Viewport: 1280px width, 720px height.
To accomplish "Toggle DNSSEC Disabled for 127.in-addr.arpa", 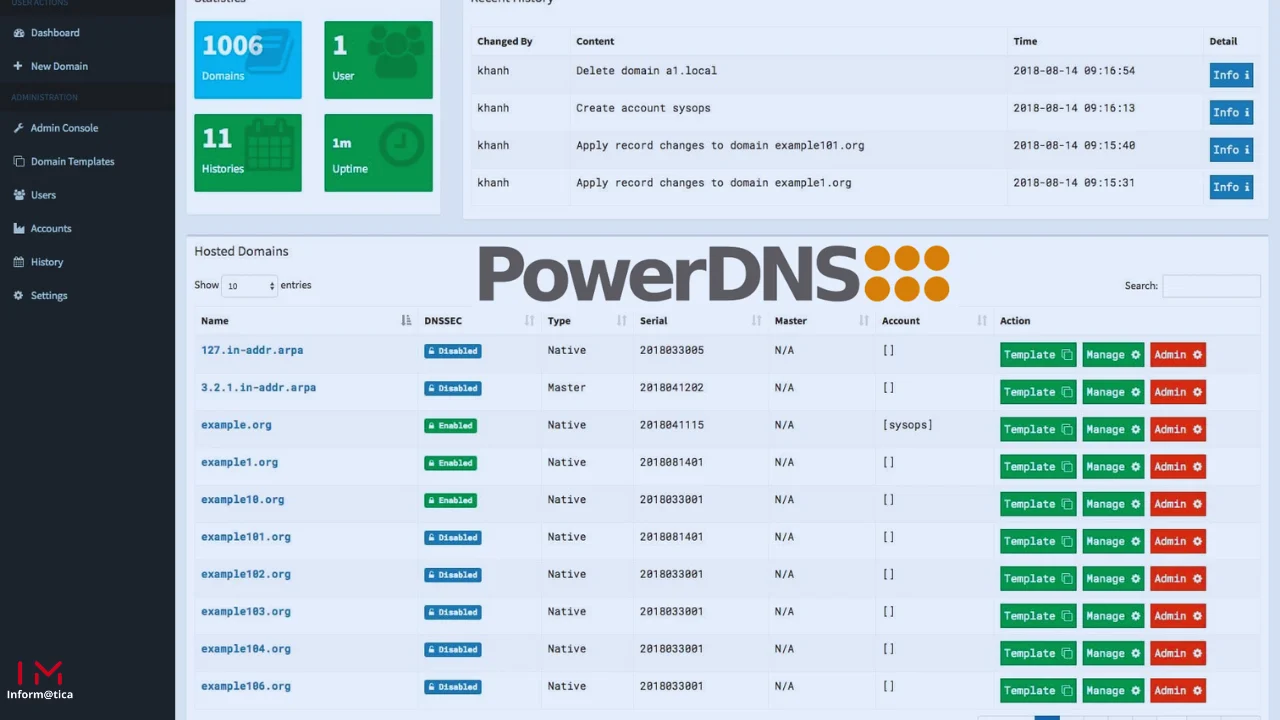I will [x=453, y=351].
